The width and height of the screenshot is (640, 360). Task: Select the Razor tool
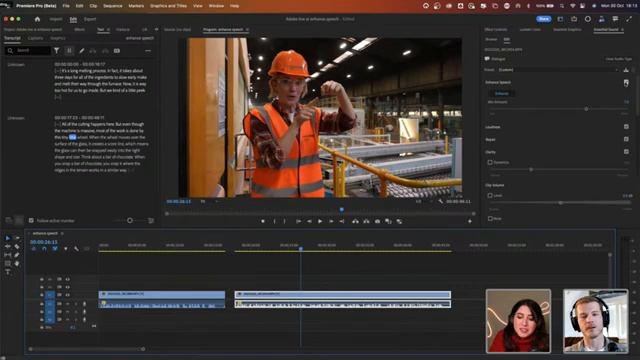17,247
